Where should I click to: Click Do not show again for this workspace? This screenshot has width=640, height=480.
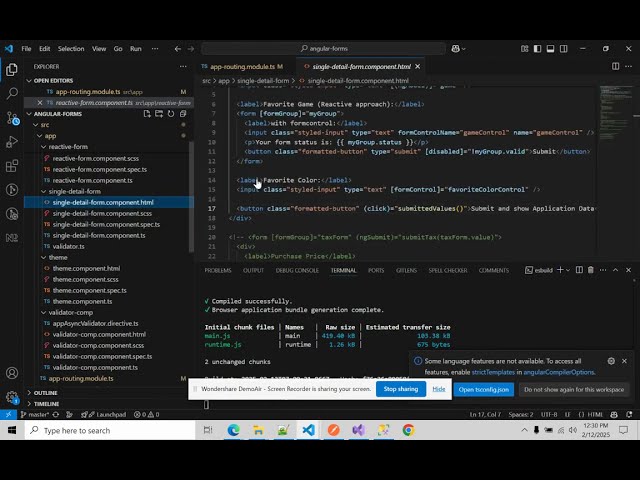[574, 389]
